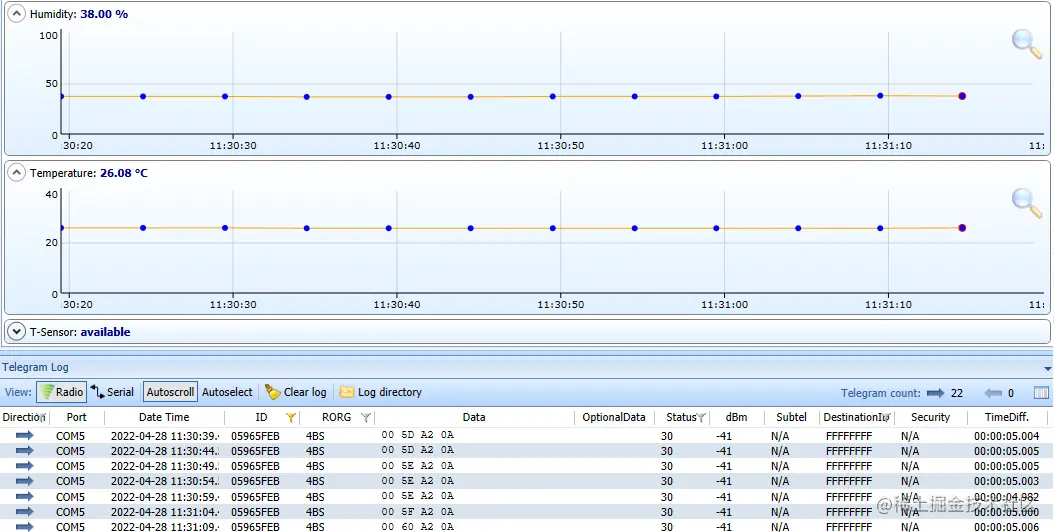Sort by the TimeDiff. column header
1054x532 pixels.
click(x=1007, y=417)
